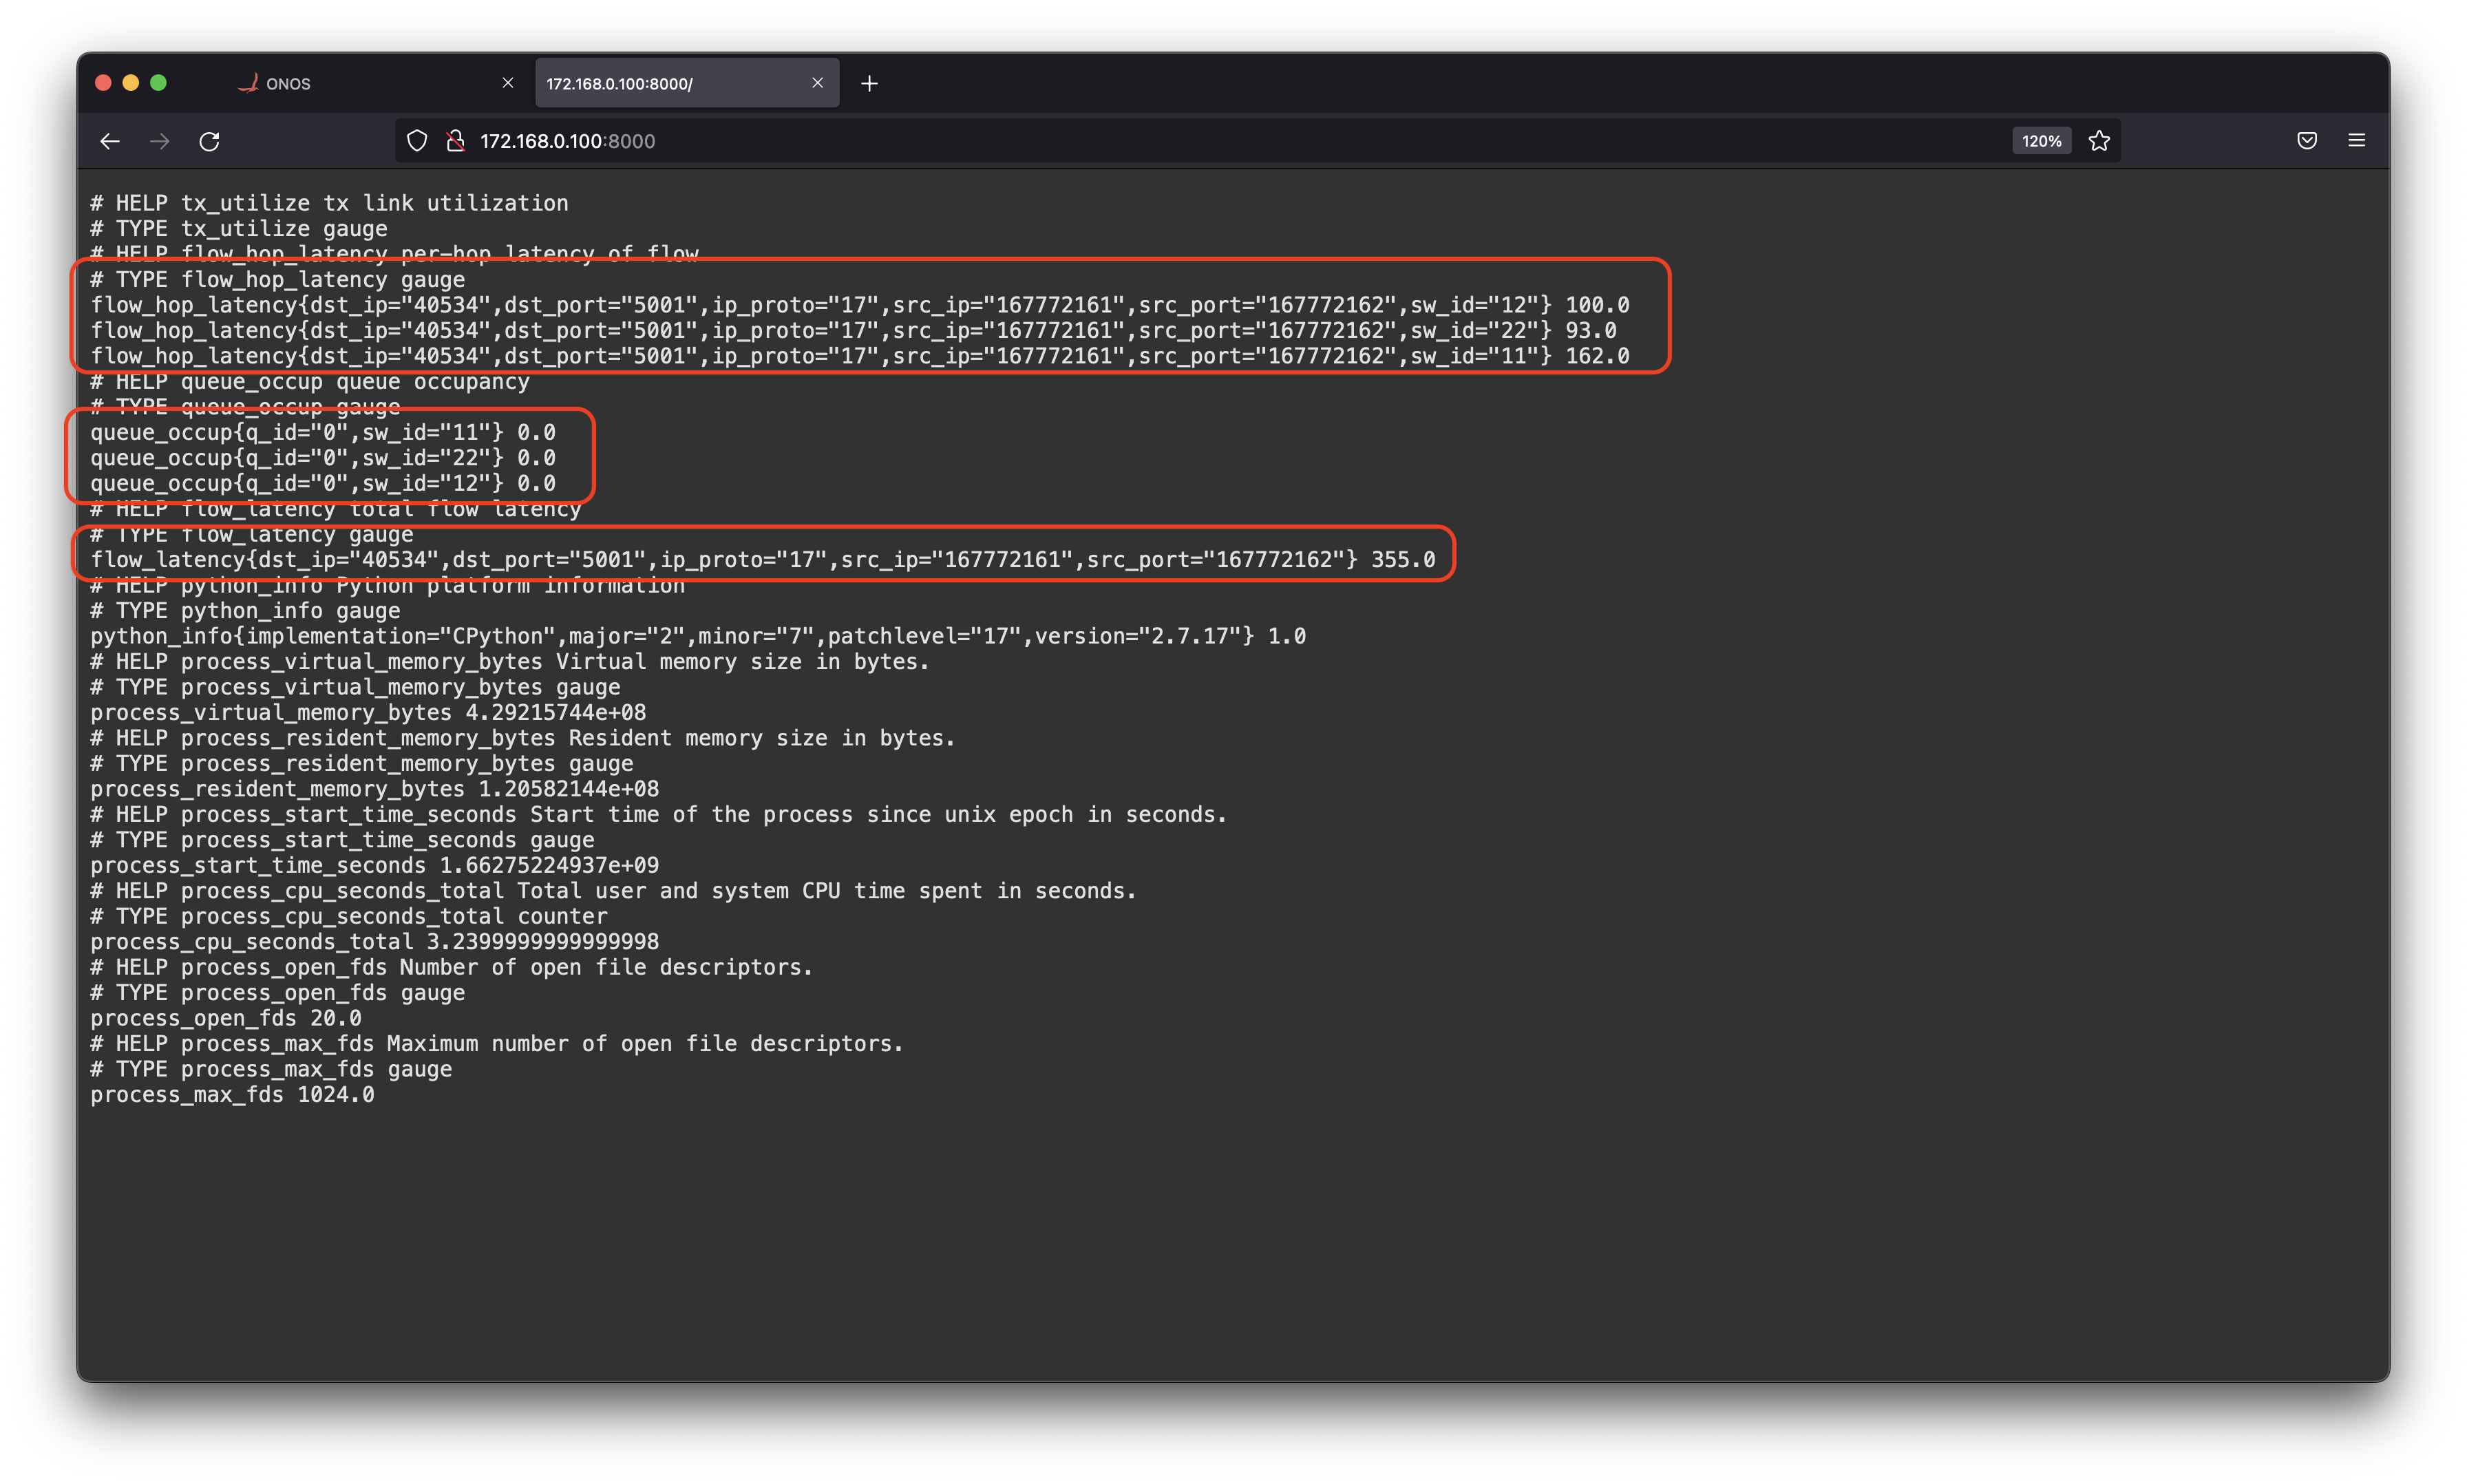This screenshot has height=1484, width=2467.
Task: Click the queue_occup line with sw_id="12"
Action: click(323, 484)
